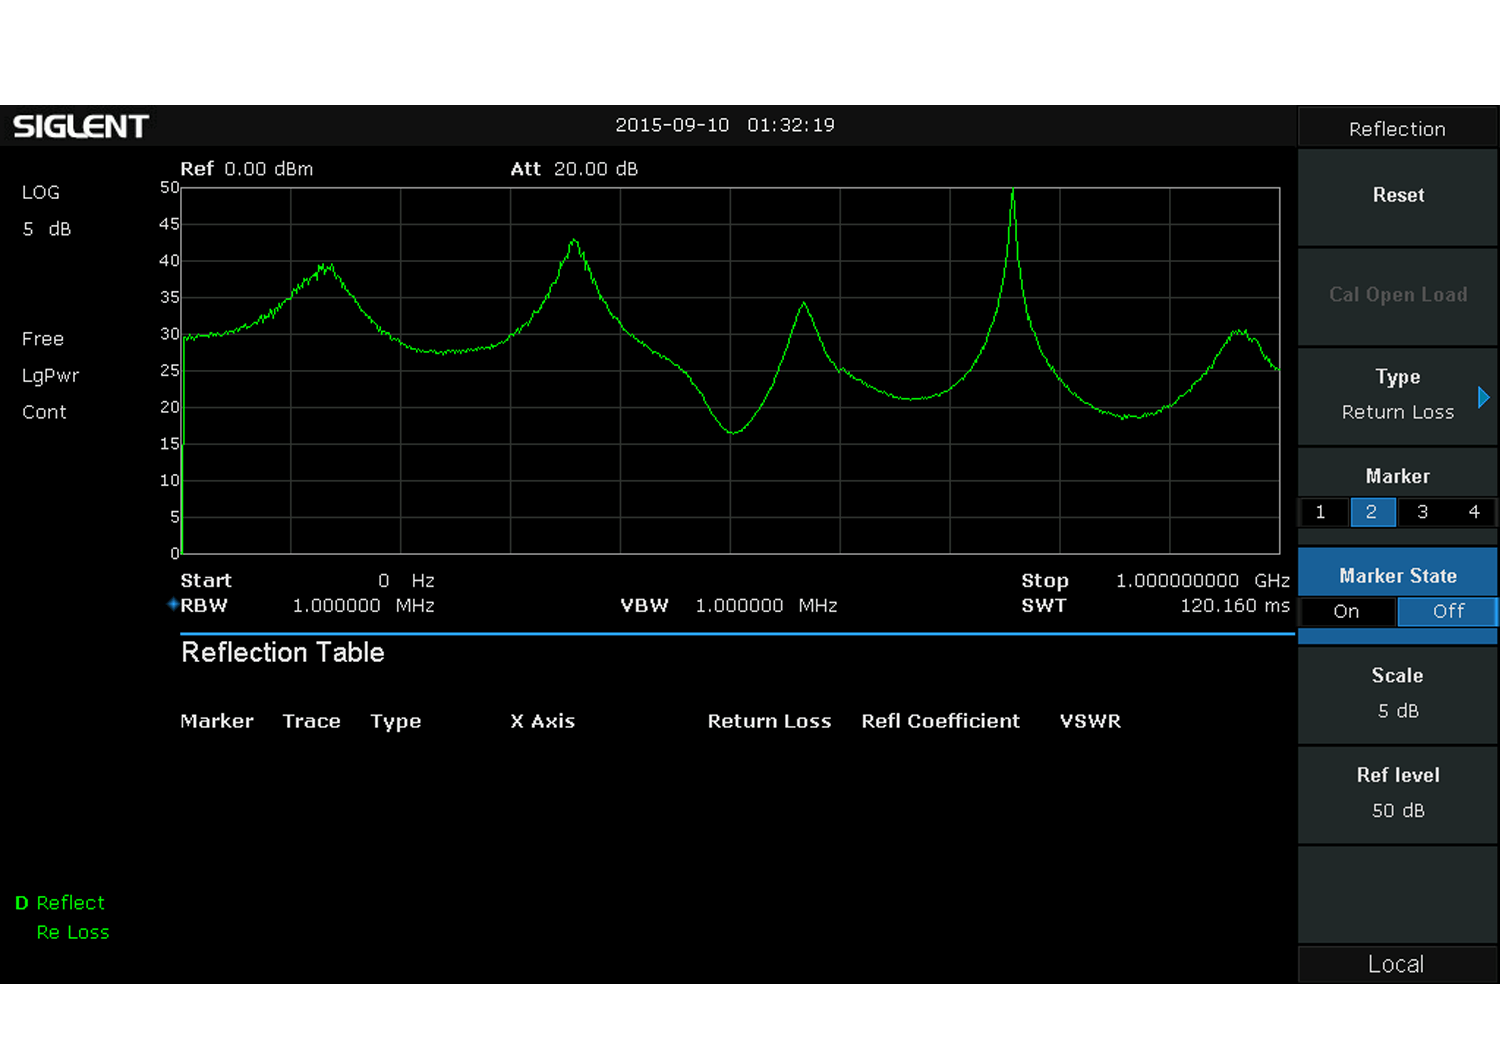Select marker 1
Viewport: 1500px width, 1060px height.
pyautogui.click(x=1321, y=512)
